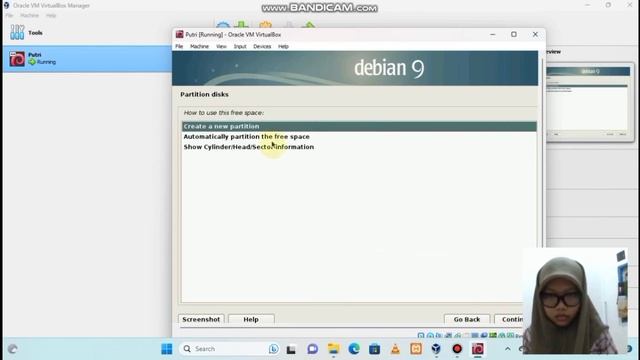Click Go Back in Debian installer

pos(467,319)
